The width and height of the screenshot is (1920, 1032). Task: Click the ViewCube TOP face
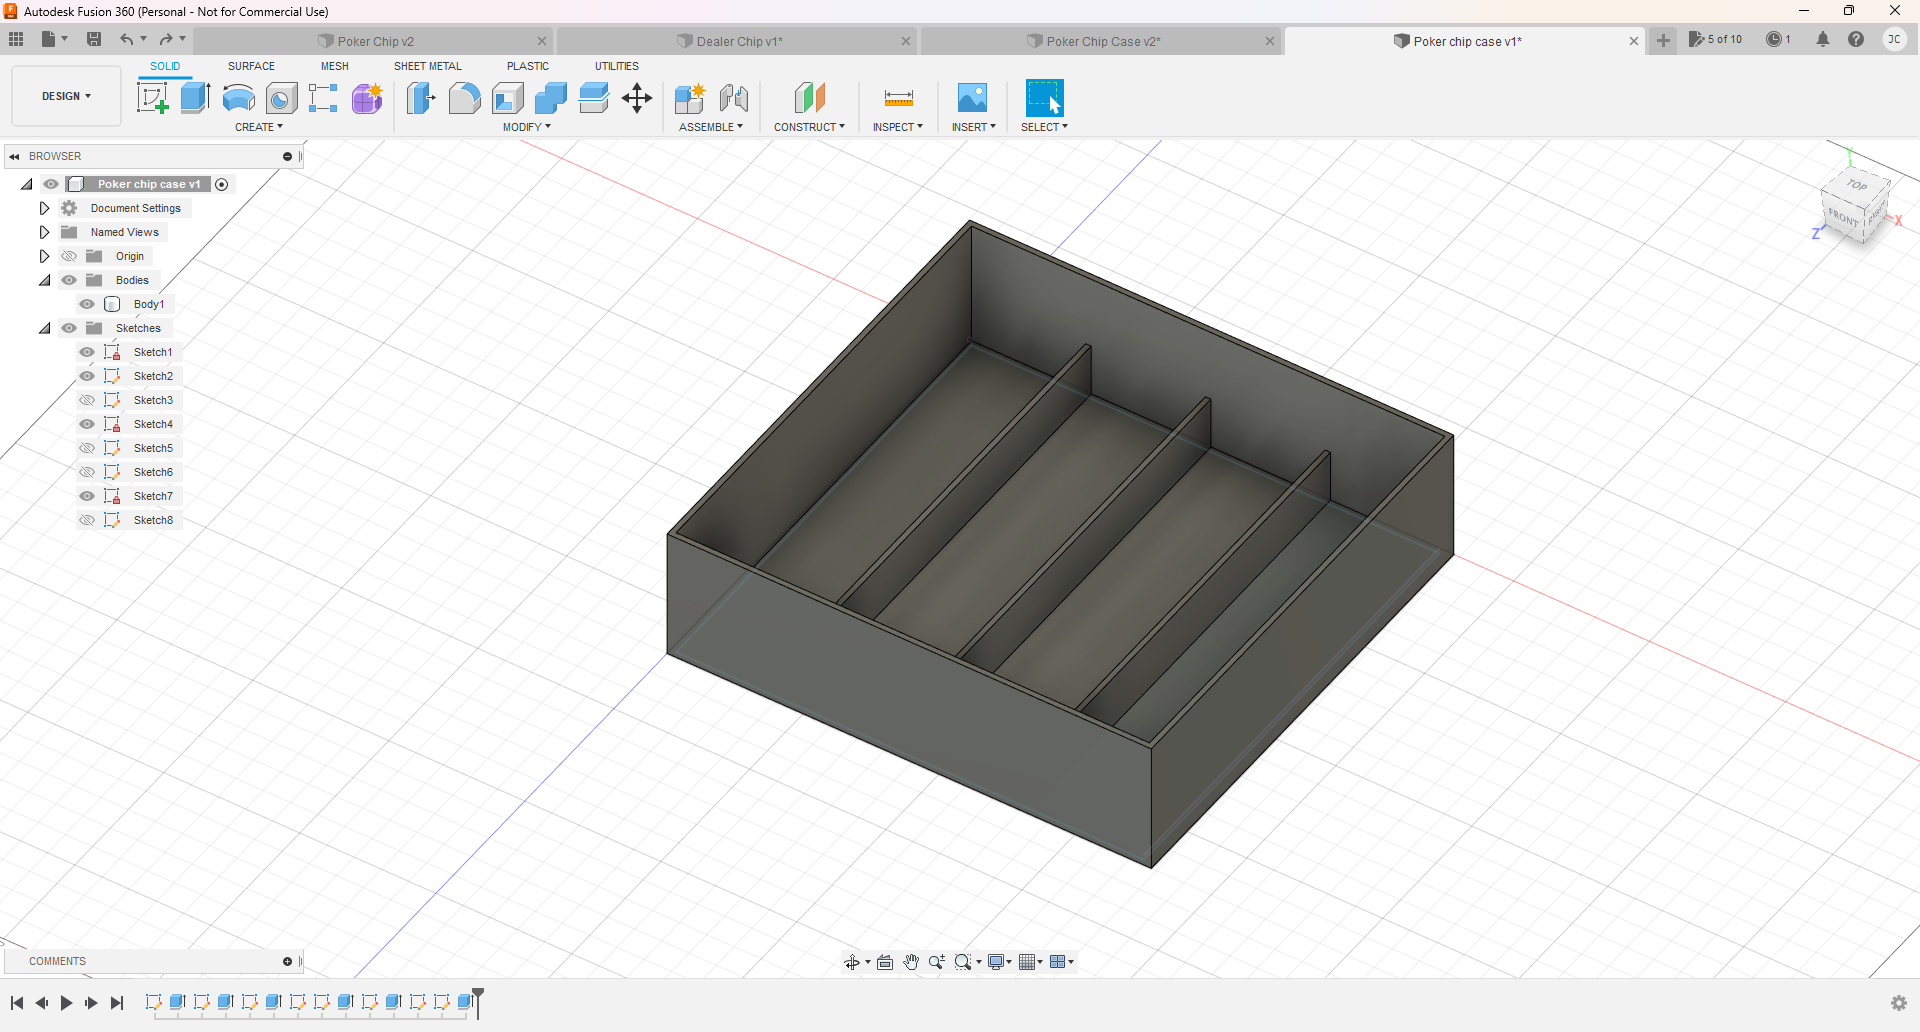pyautogui.click(x=1856, y=185)
